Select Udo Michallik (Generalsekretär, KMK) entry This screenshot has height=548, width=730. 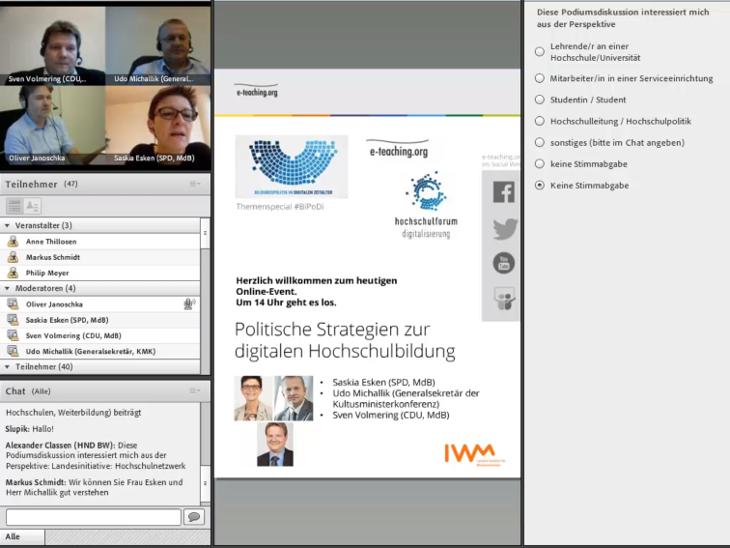100,351
